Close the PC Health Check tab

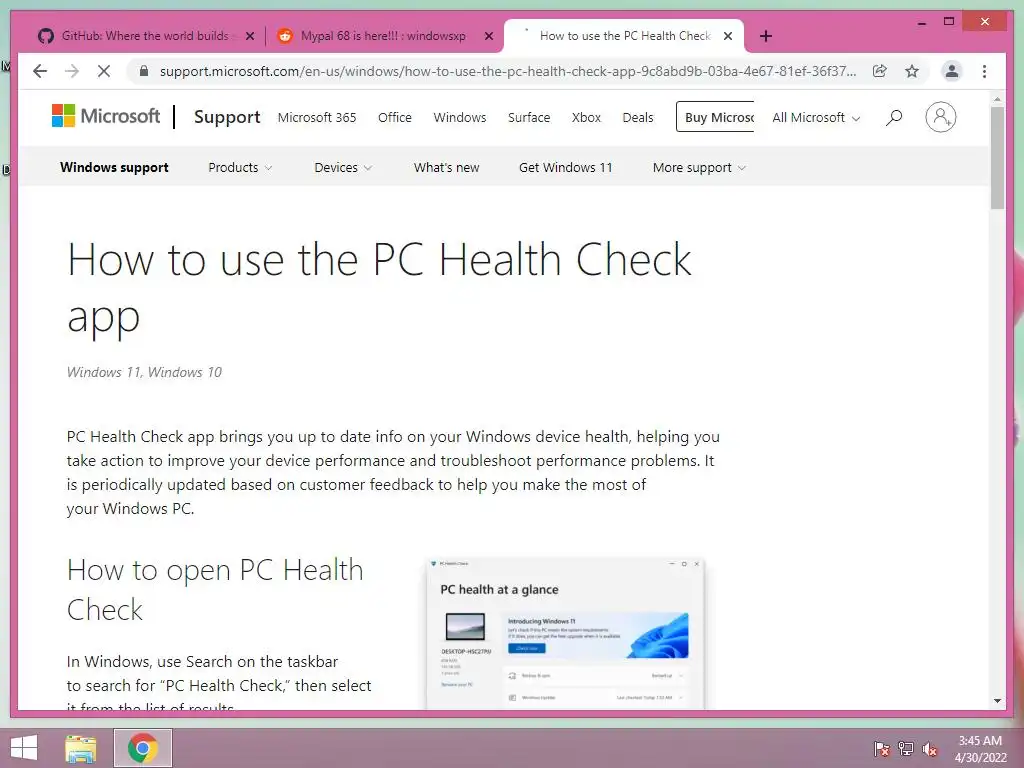(728, 36)
